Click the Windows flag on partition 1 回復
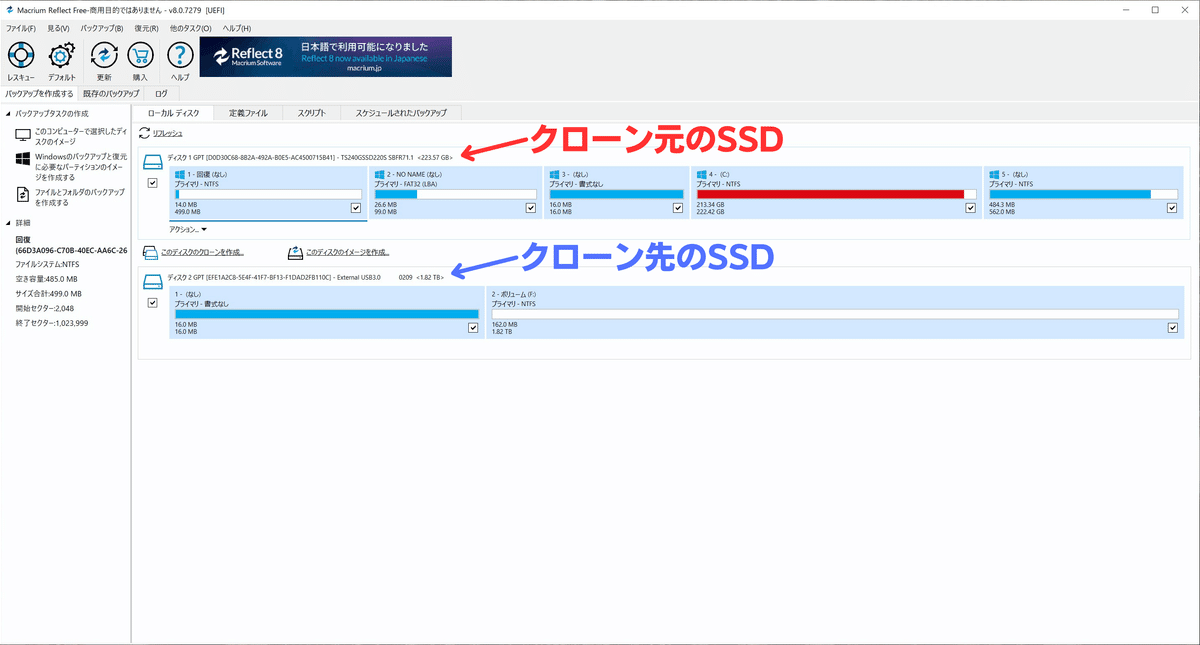This screenshot has width=1200, height=645. [180, 174]
